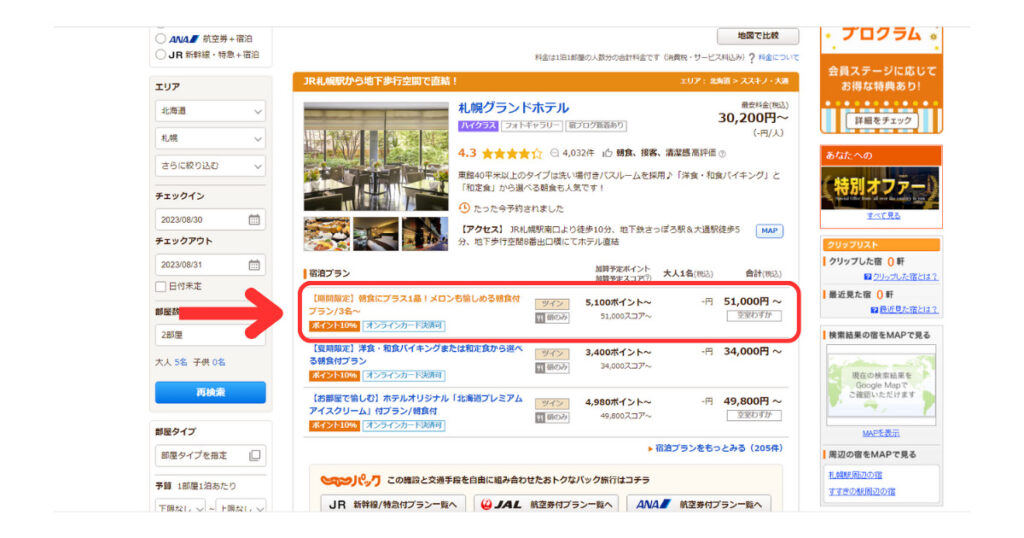This screenshot has width=1024, height=538.
Task: Open the 札幌 city dropdown
Action: (210, 138)
